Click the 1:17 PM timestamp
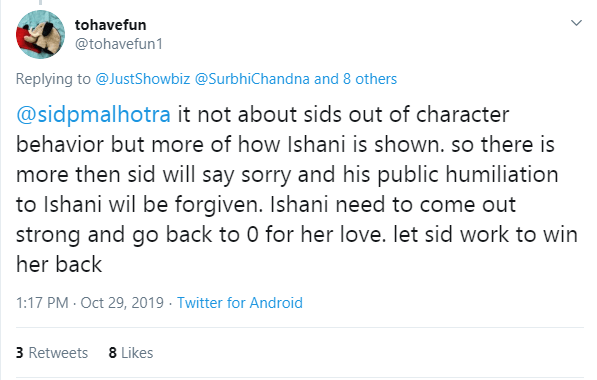Screen dimensions: 597x380 42,303
